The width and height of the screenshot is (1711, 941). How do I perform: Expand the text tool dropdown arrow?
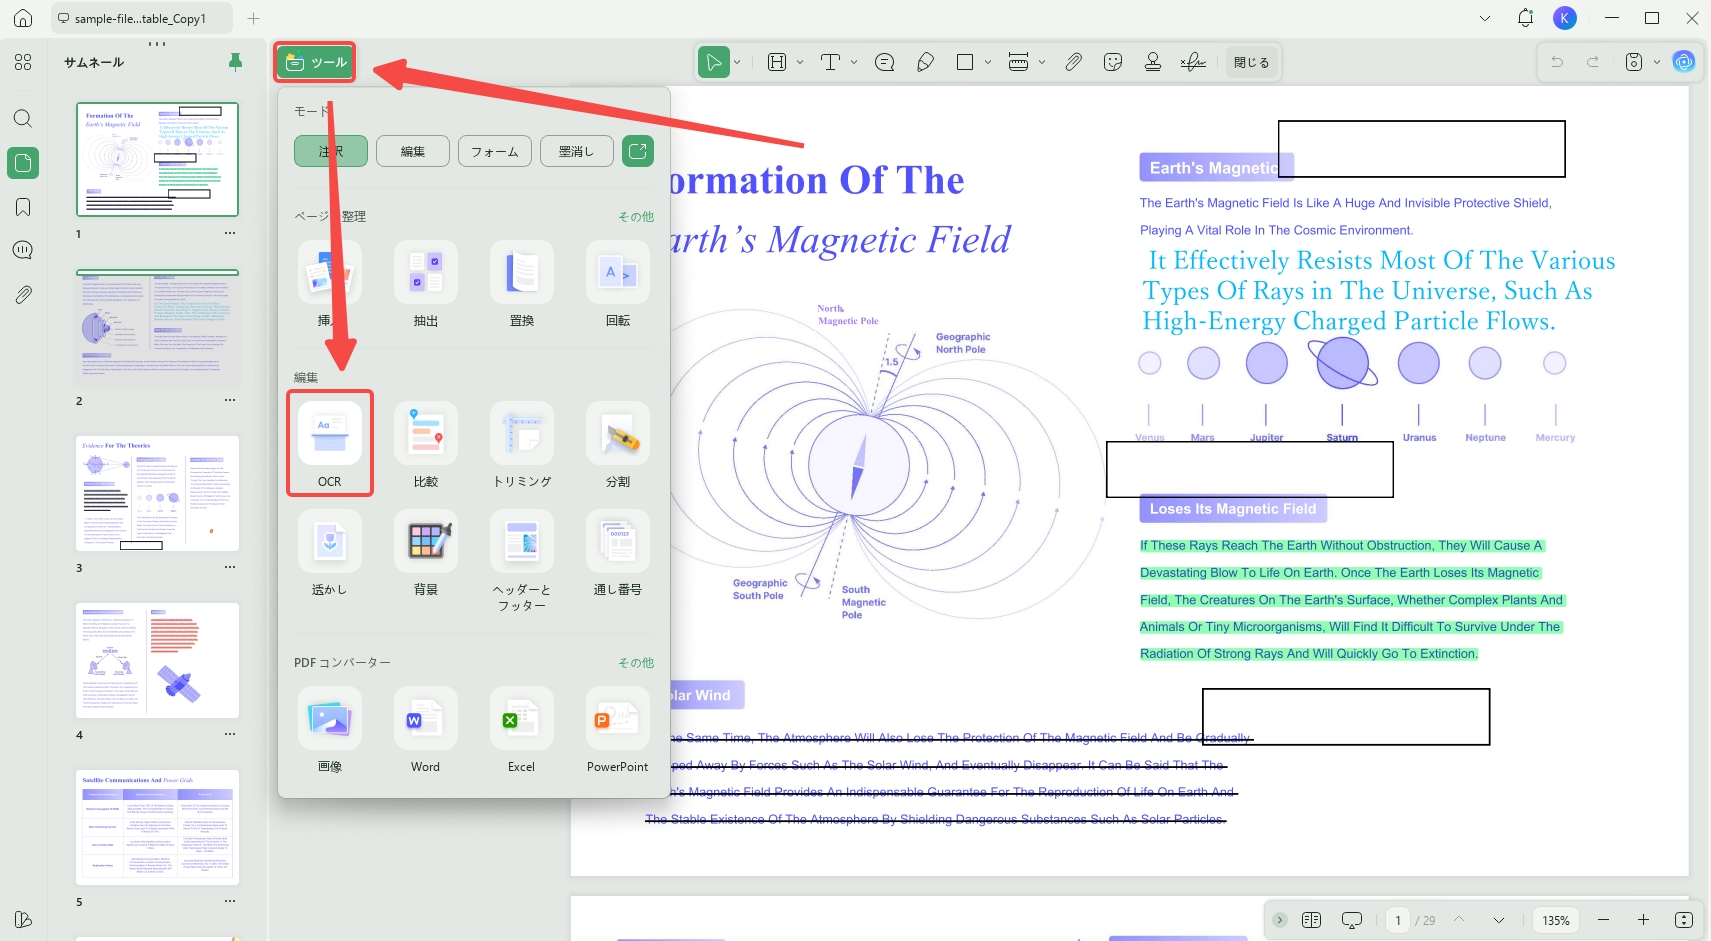854,62
